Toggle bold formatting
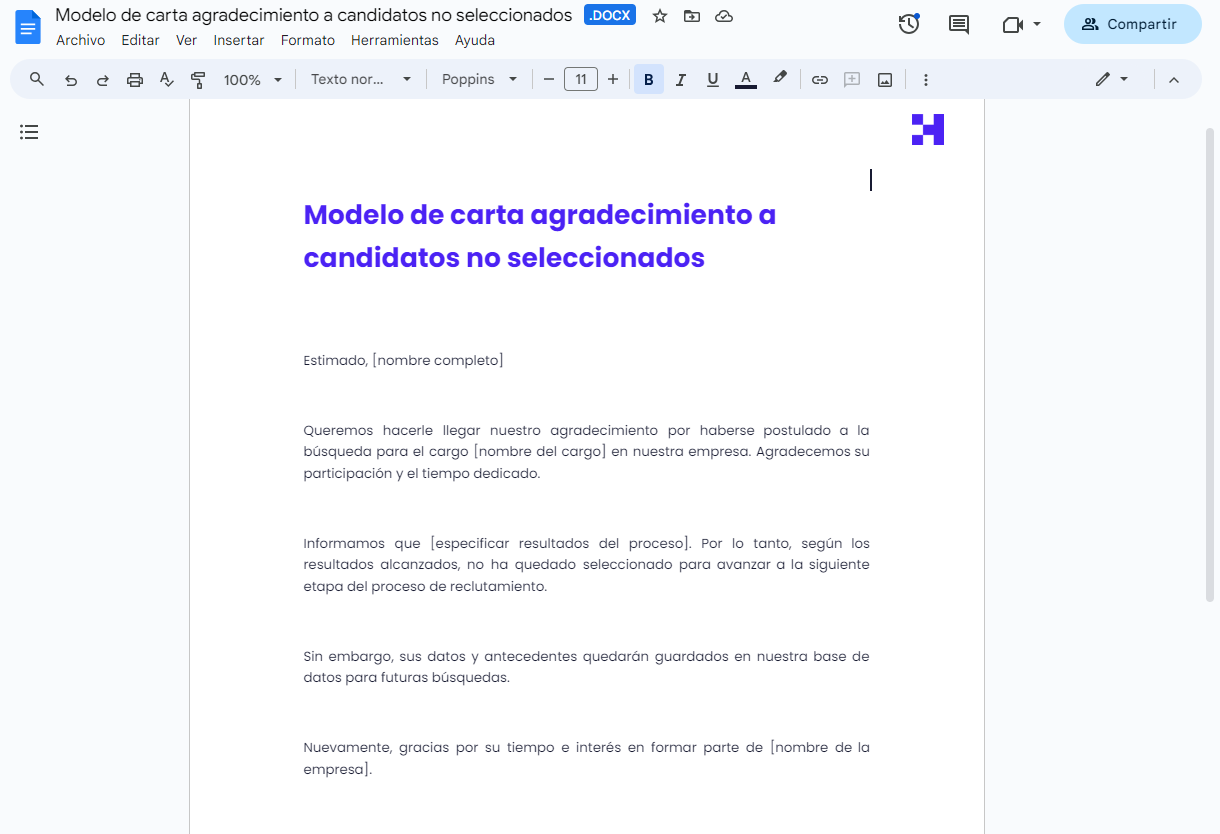The height and width of the screenshot is (834, 1220). [648, 78]
